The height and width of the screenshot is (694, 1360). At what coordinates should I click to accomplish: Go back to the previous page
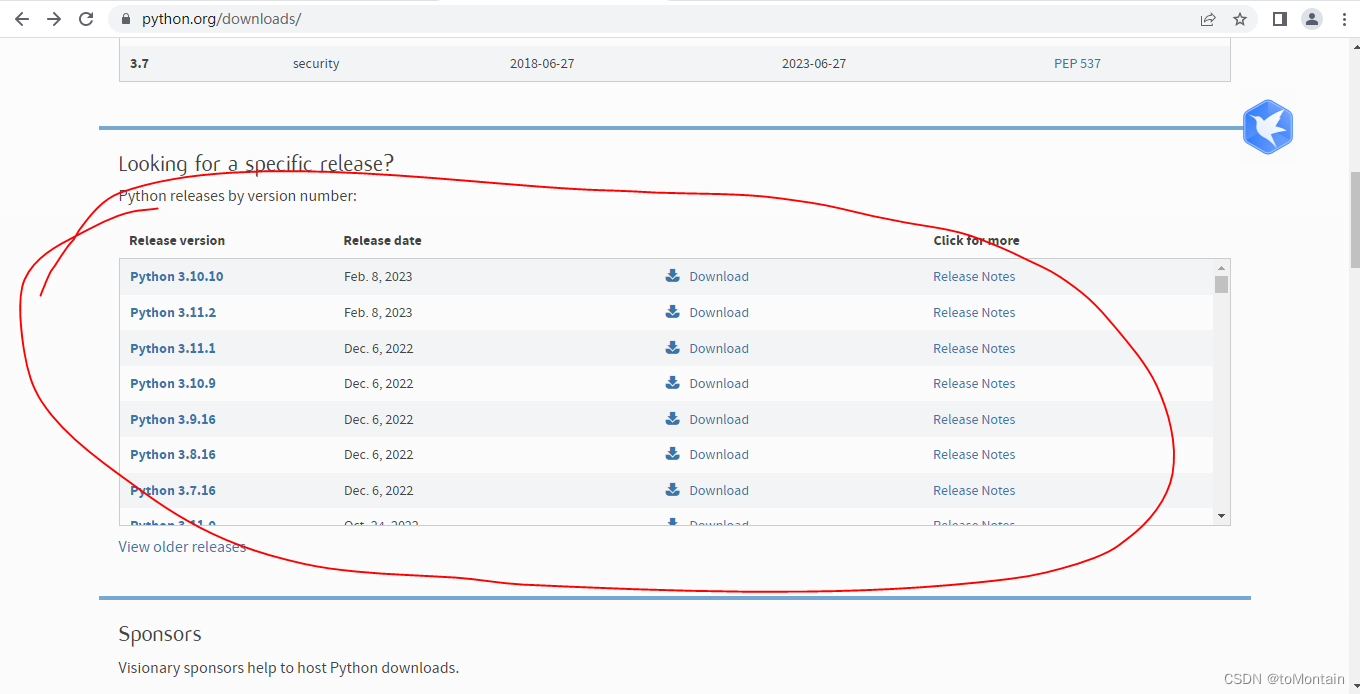[22, 19]
